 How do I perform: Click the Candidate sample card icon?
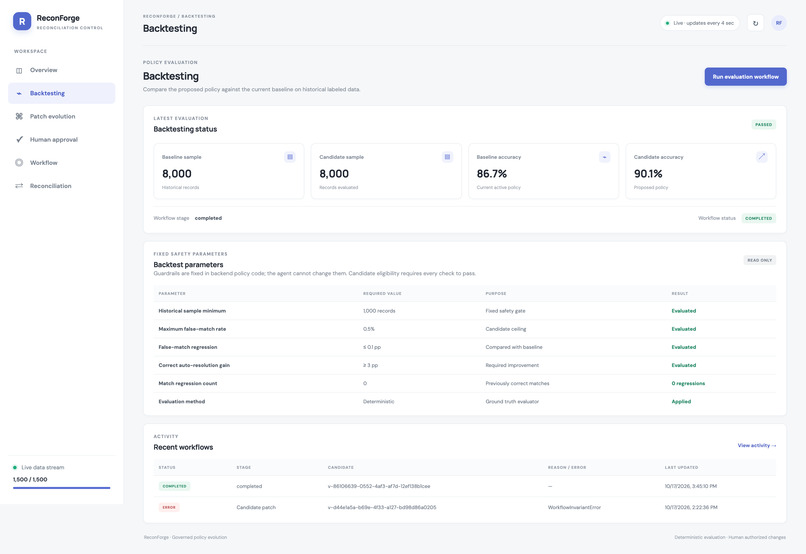click(447, 157)
